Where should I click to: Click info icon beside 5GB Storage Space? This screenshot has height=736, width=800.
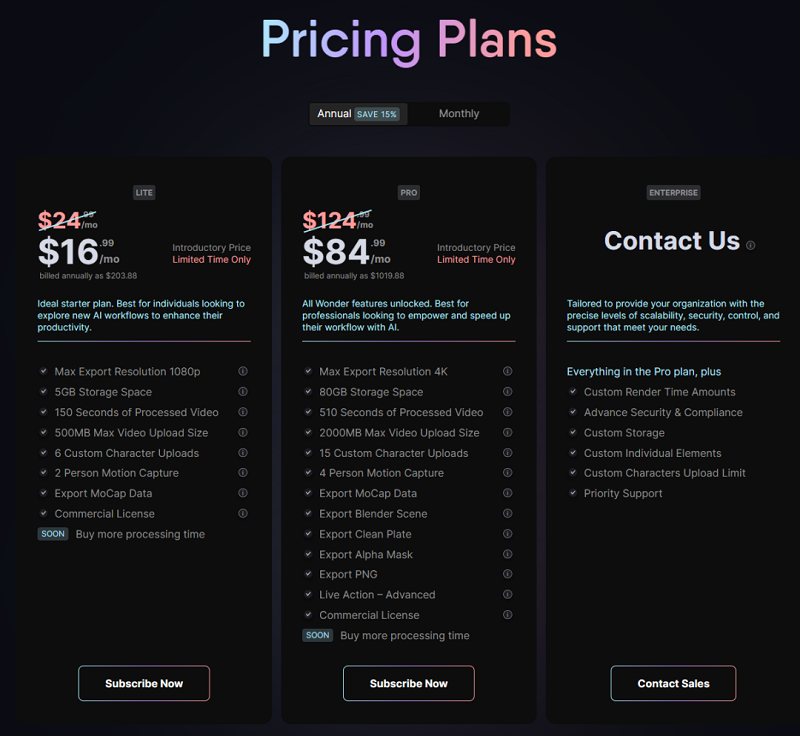pyautogui.click(x=243, y=392)
